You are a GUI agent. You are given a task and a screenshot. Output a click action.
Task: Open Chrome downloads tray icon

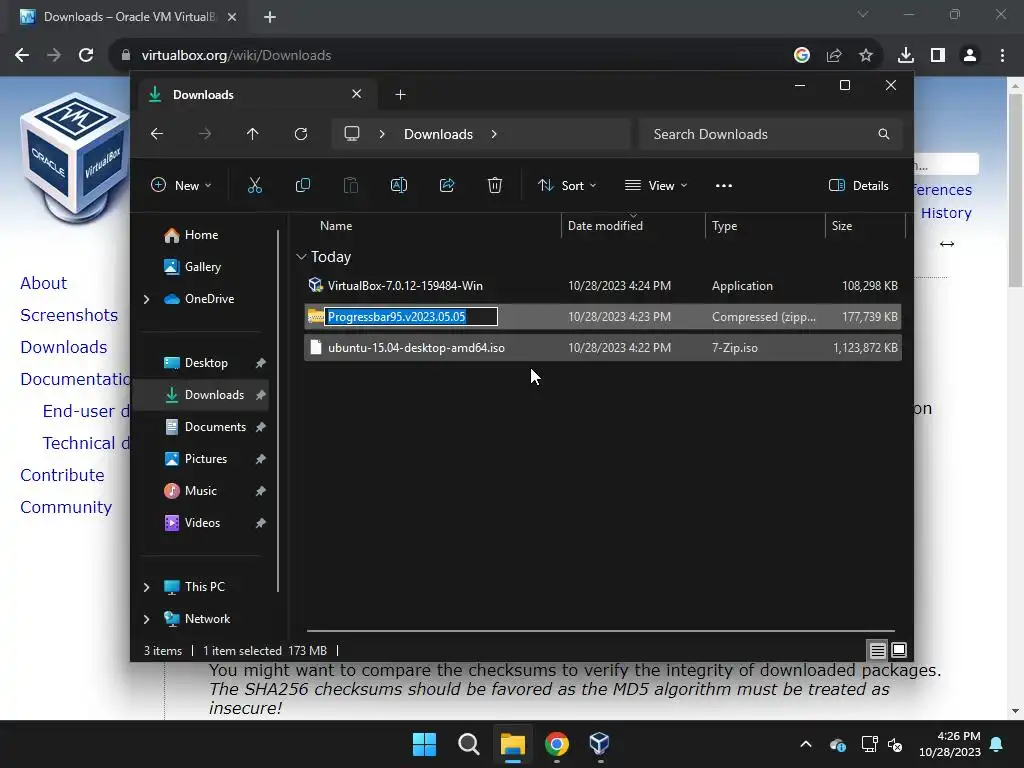(x=906, y=56)
